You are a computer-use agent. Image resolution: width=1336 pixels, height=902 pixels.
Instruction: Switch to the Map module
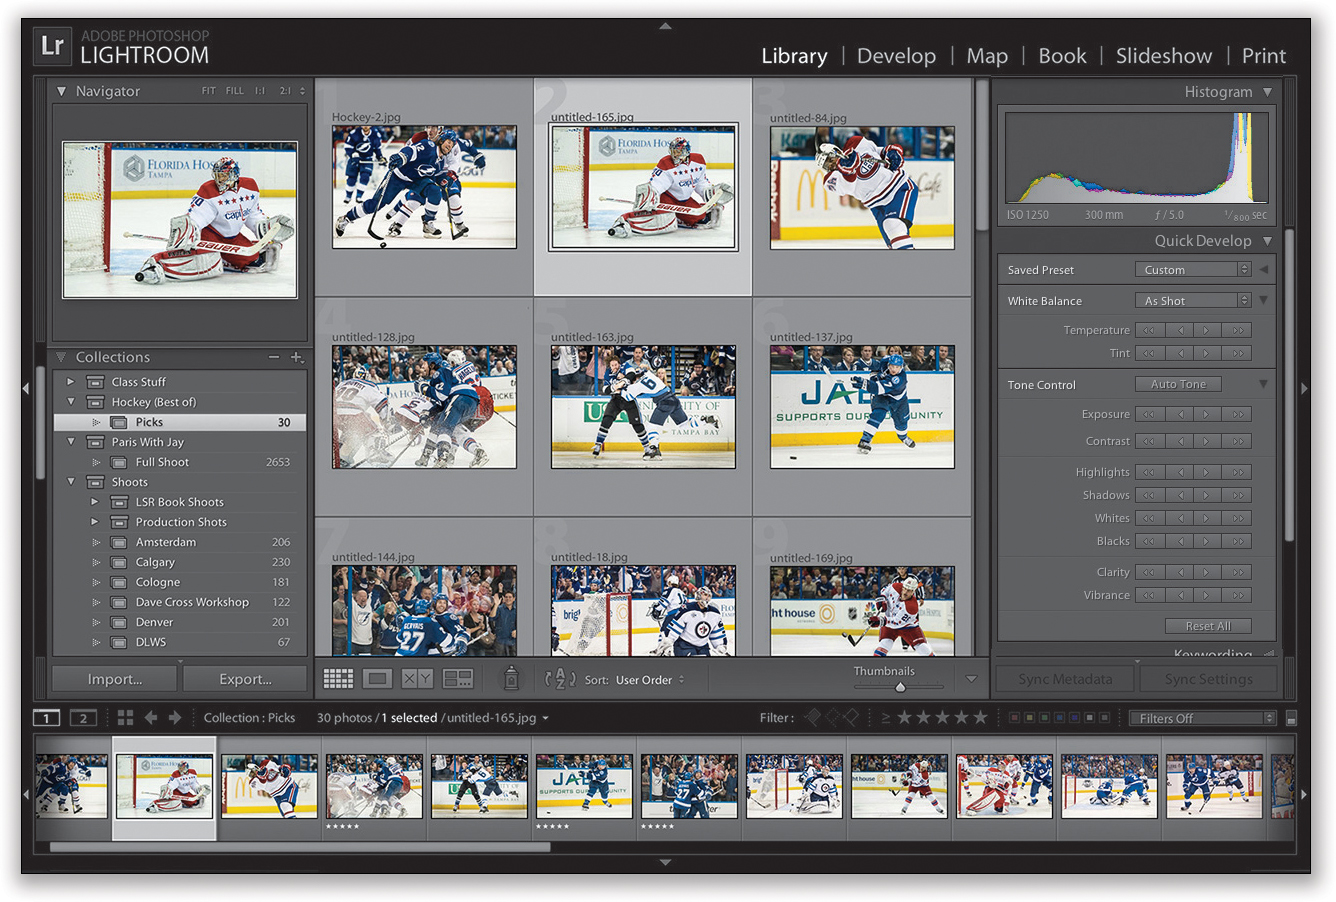(987, 56)
